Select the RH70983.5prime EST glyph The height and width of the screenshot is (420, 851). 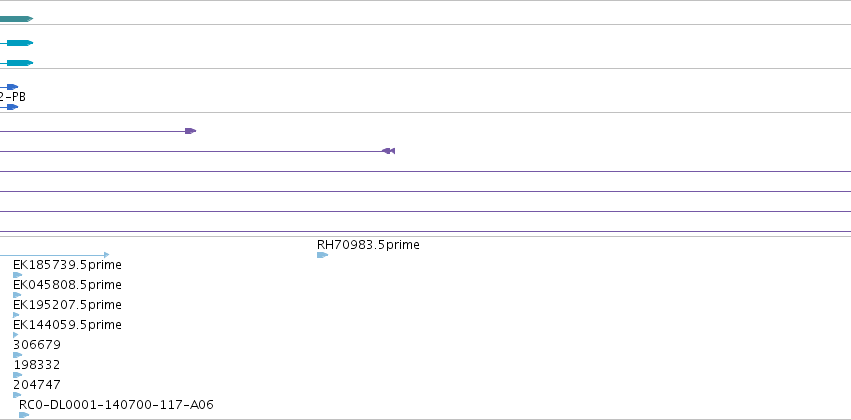[322, 255]
